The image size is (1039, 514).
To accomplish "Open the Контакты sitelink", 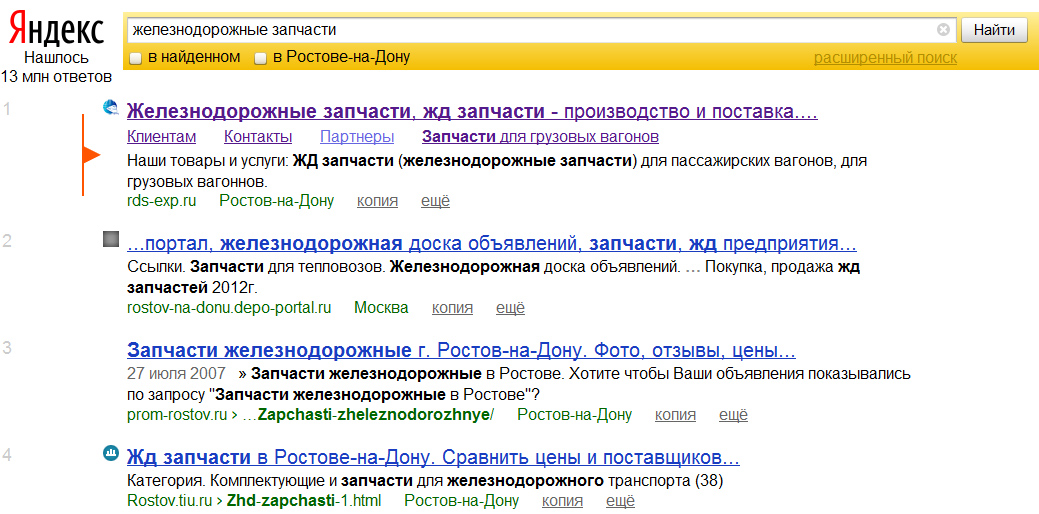I will point(258,137).
